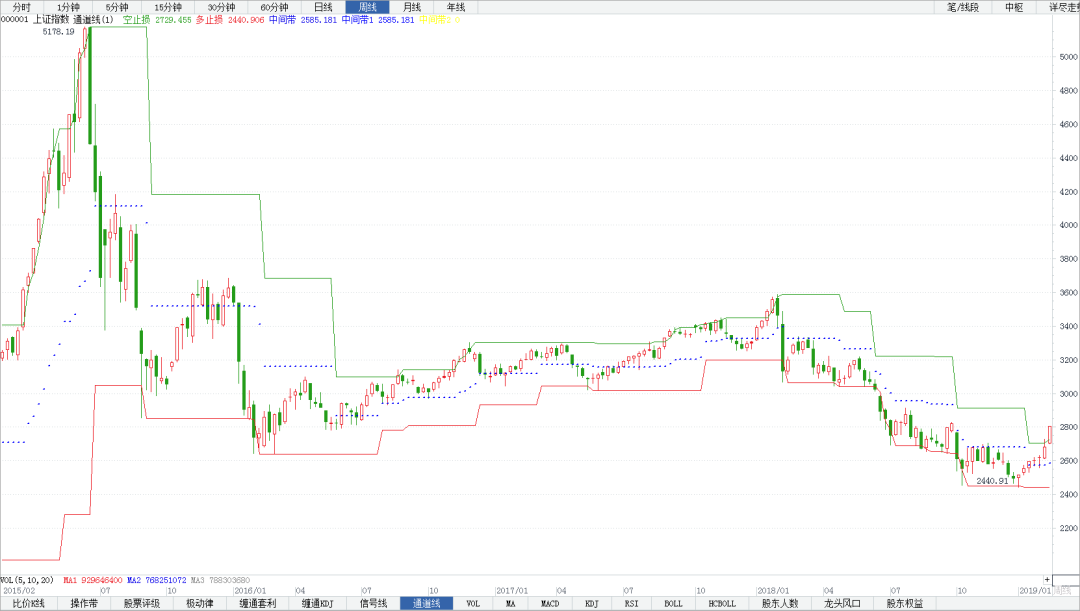Select the 分时 tab
This screenshot has width=1080, height=611.
pos(22,7)
